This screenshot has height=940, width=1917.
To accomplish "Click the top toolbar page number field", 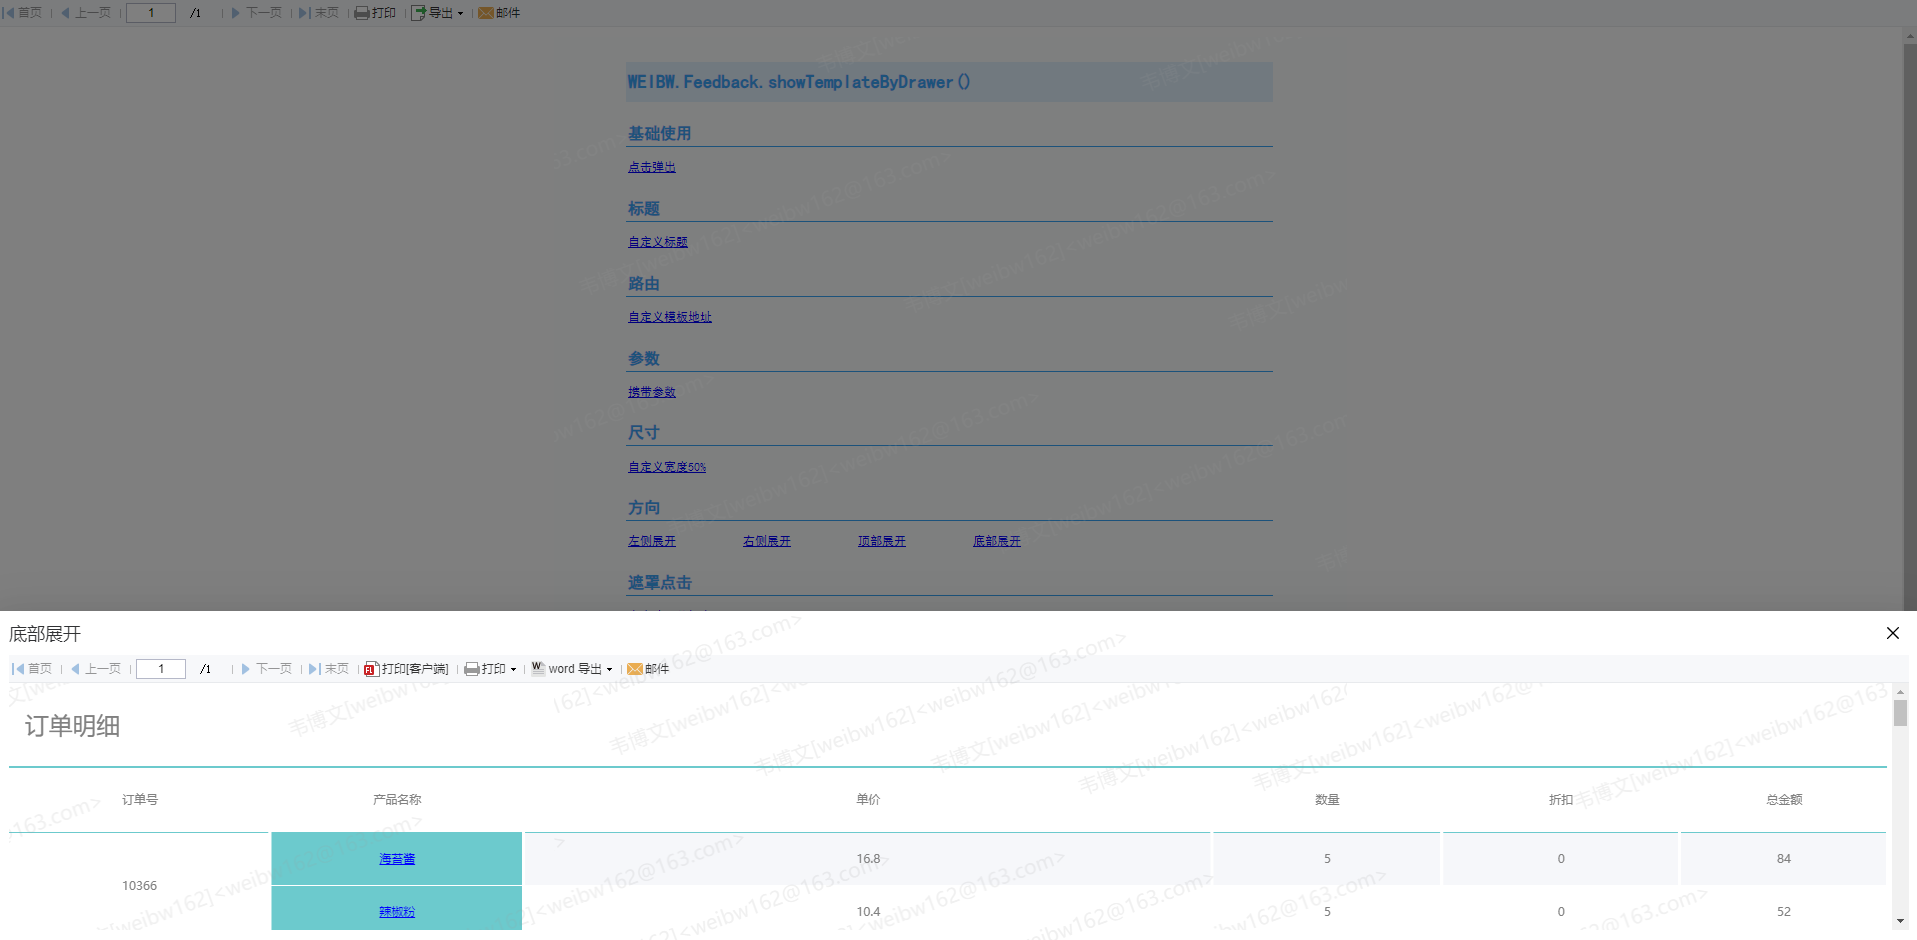I will click(151, 13).
